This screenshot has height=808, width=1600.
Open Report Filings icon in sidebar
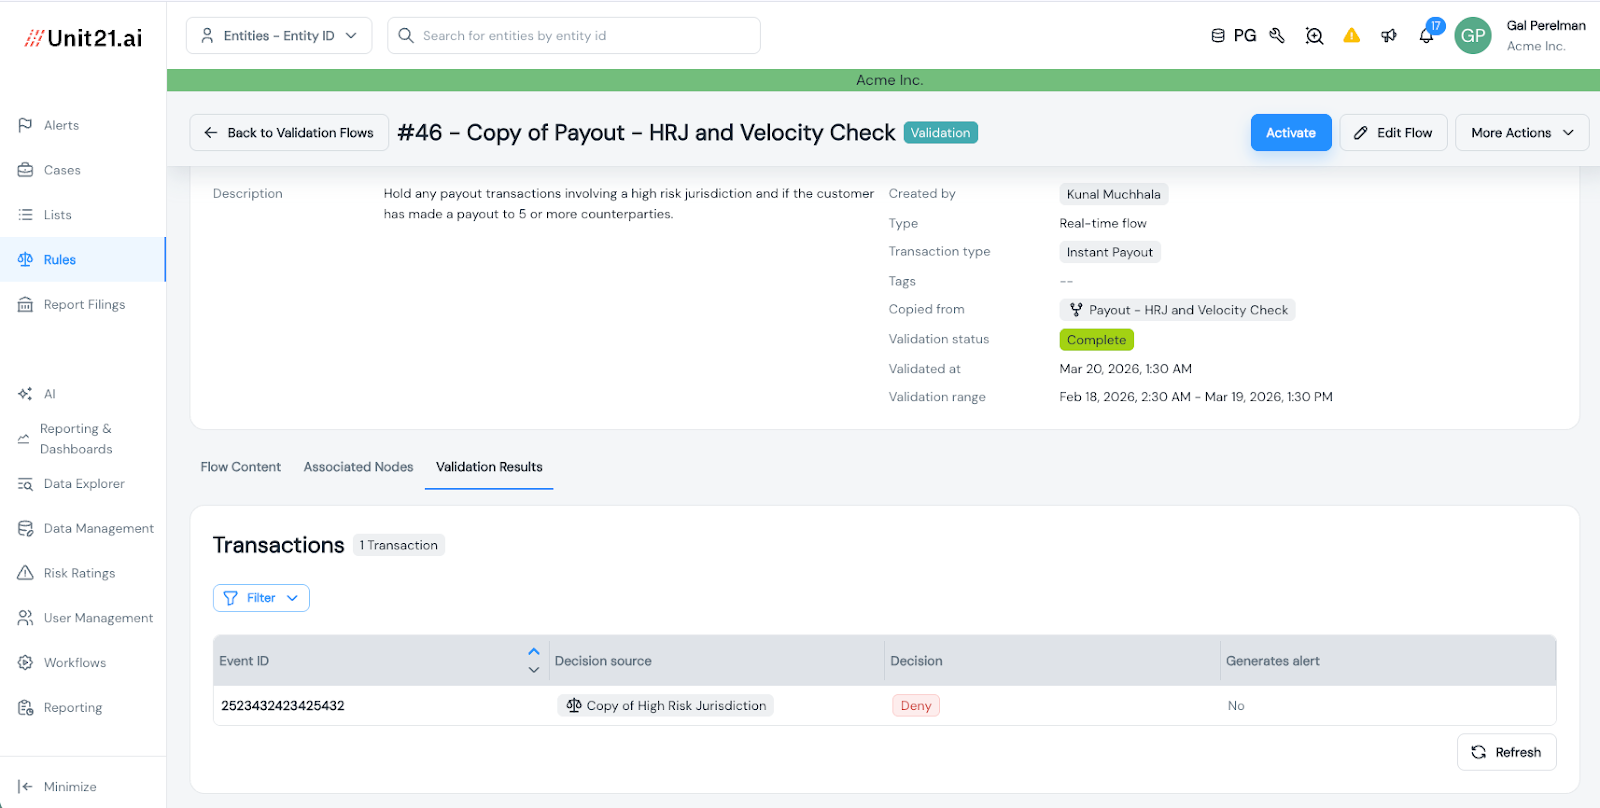[x=25, y=305]
